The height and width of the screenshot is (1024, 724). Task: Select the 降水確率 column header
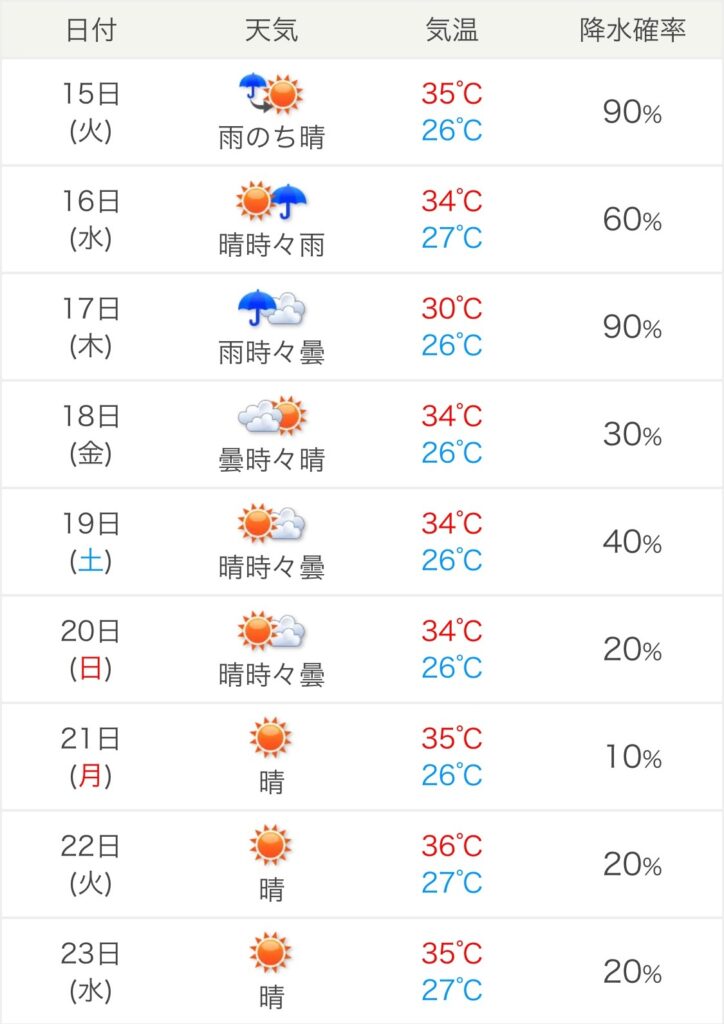633,30
